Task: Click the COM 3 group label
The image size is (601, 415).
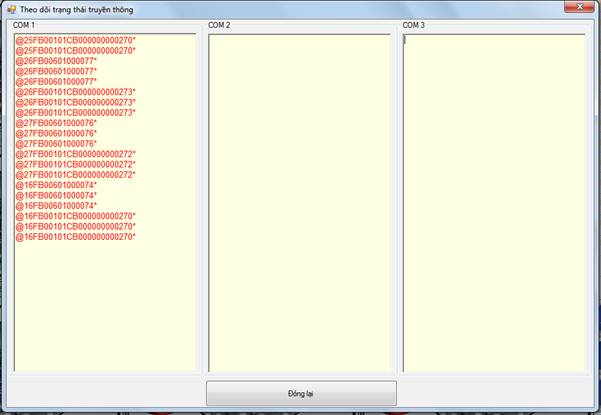Action: click(x=414, y=25)
